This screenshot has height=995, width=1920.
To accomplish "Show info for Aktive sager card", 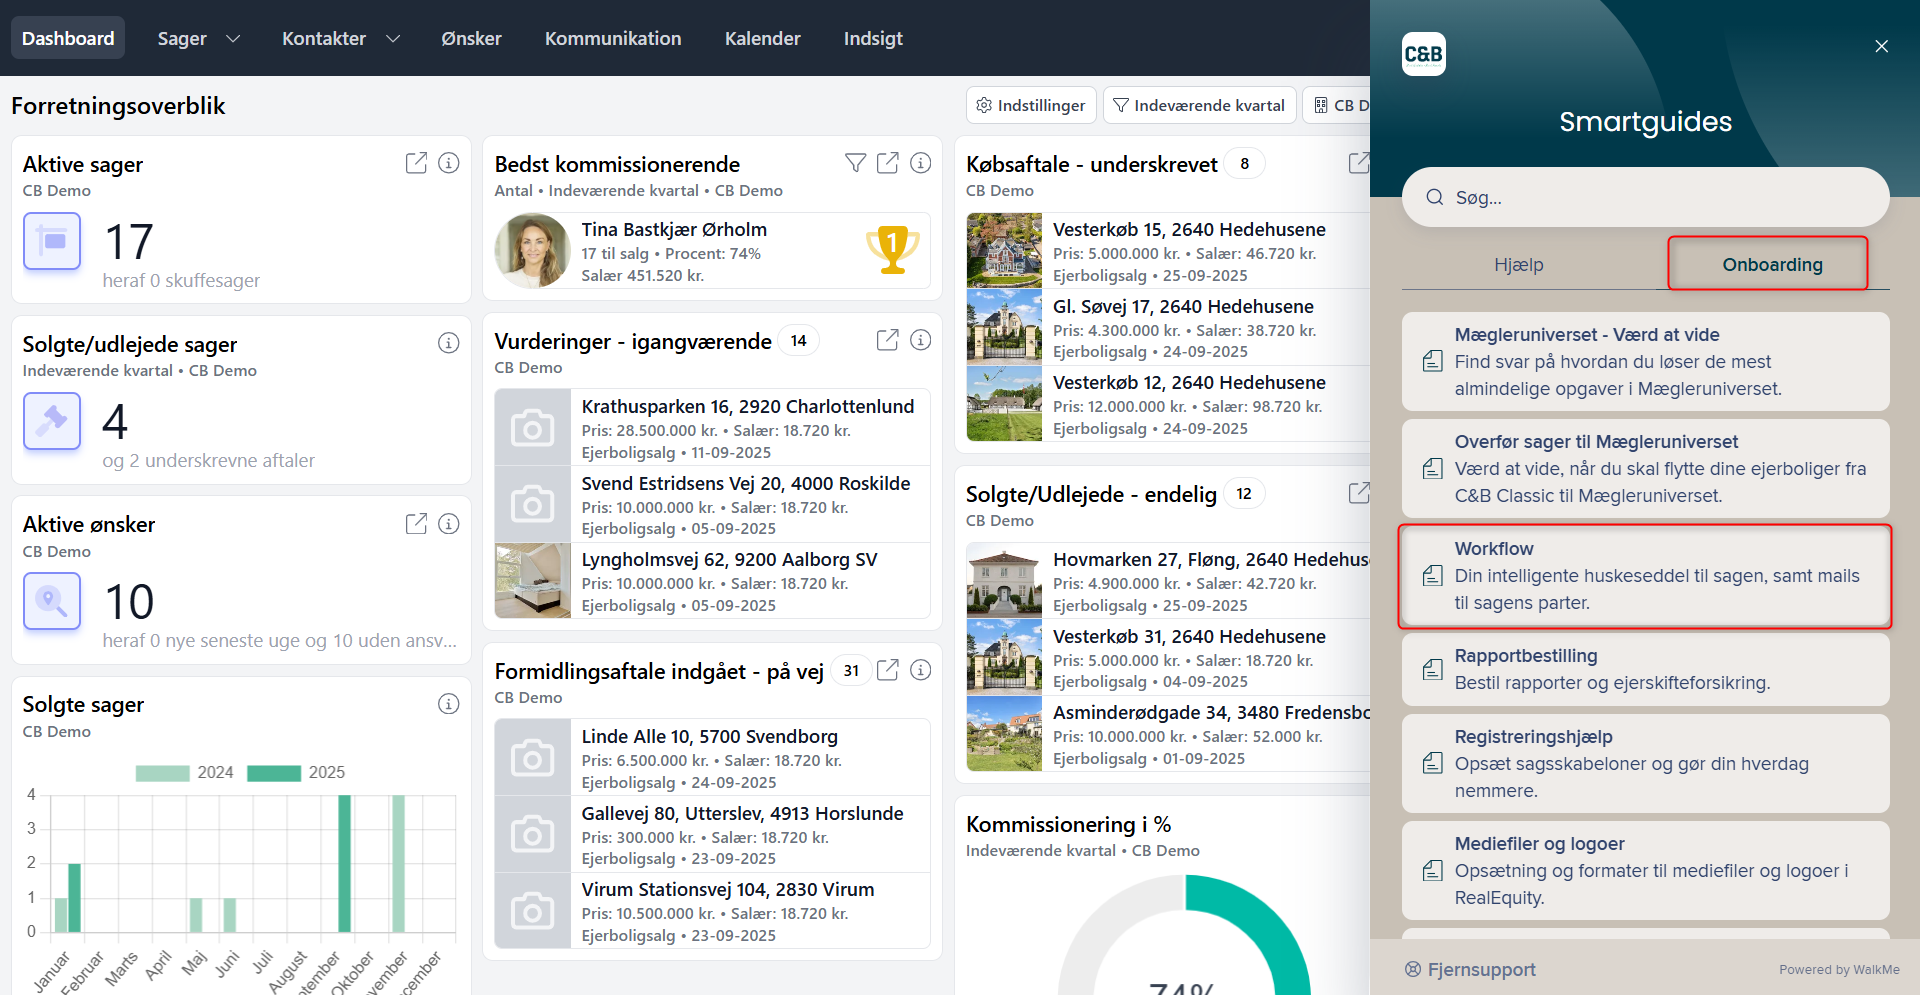I will point(449,163).
